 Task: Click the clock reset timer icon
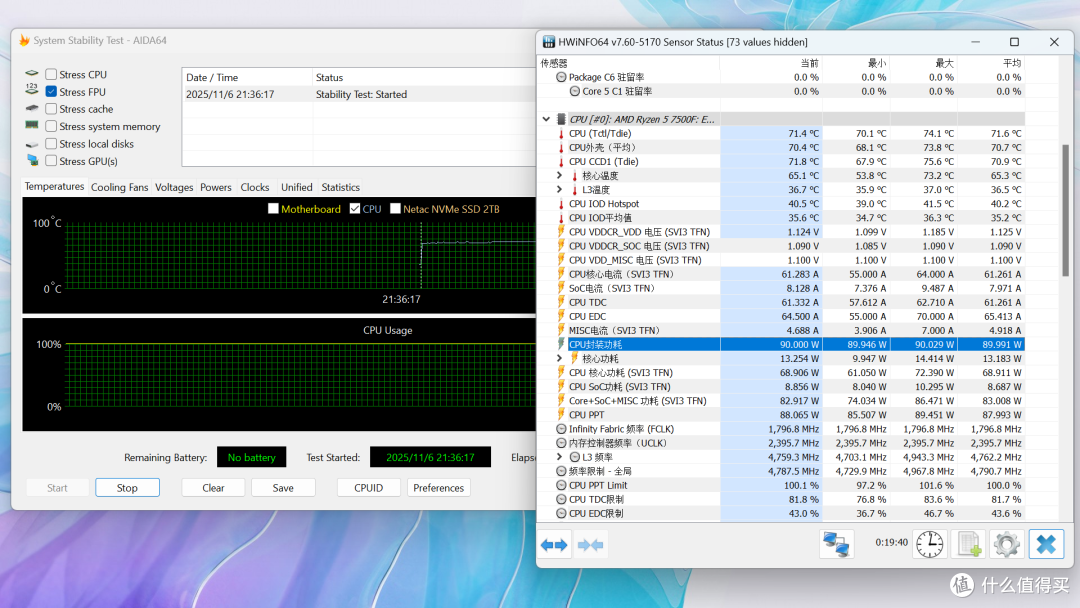[x=930, y=544]
